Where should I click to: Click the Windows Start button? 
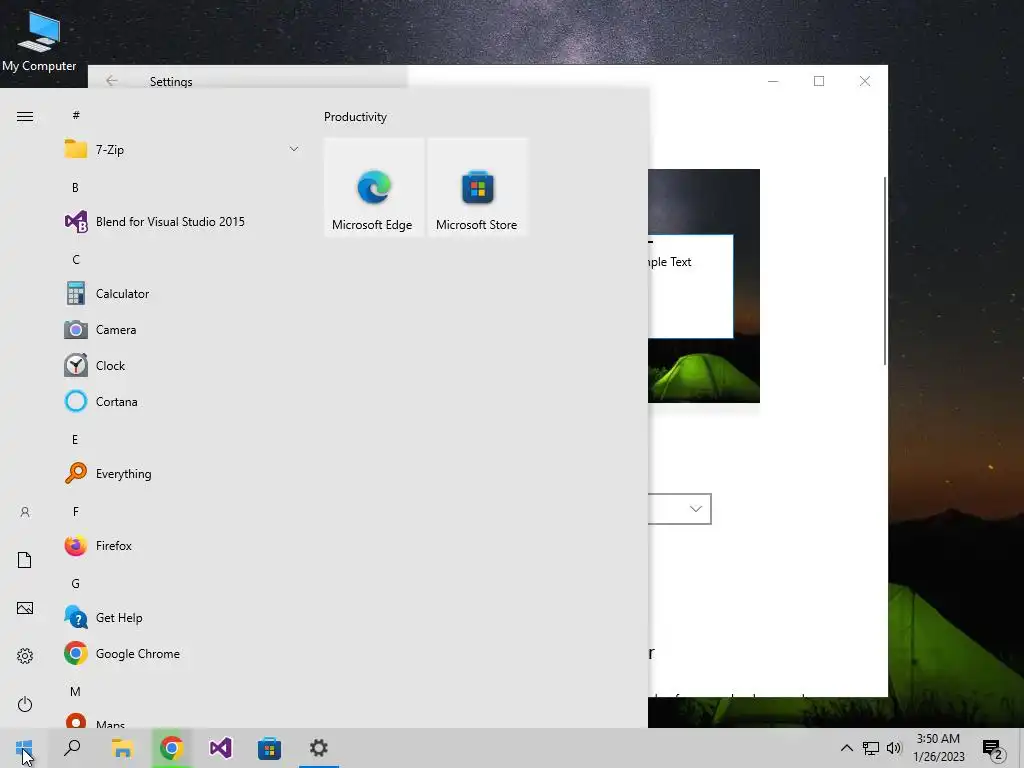[24, 748]
